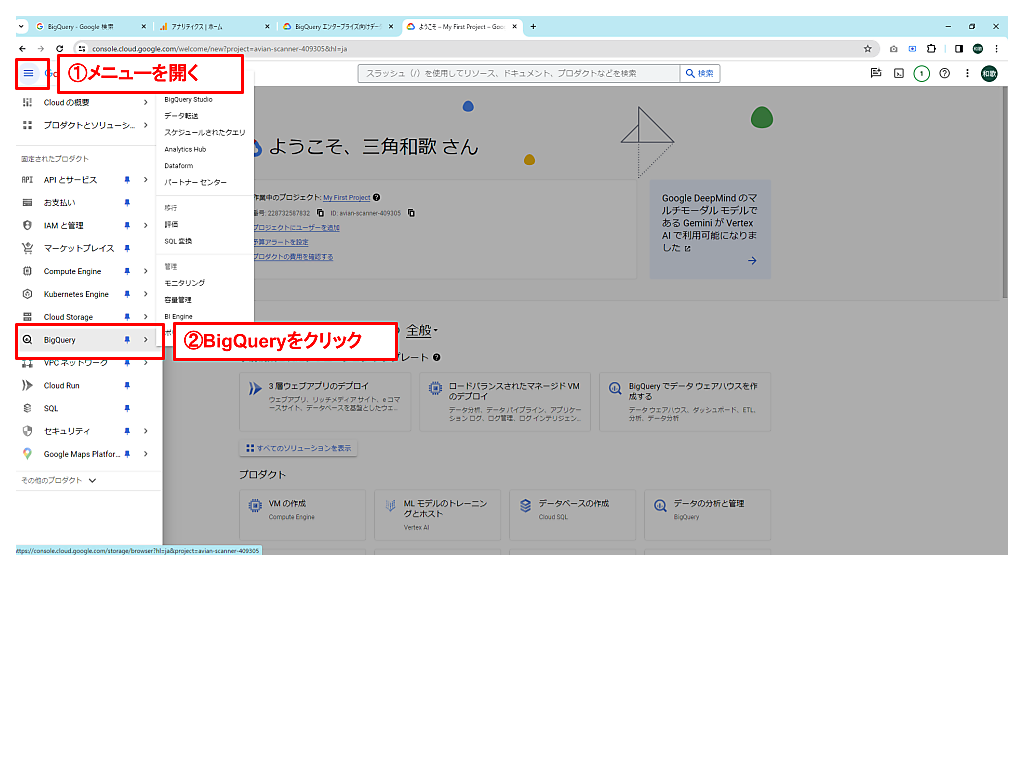Unpin SQL from sidebar
Image resolution: width=1024 pixels, height=768 pixels.
point(127,408)
